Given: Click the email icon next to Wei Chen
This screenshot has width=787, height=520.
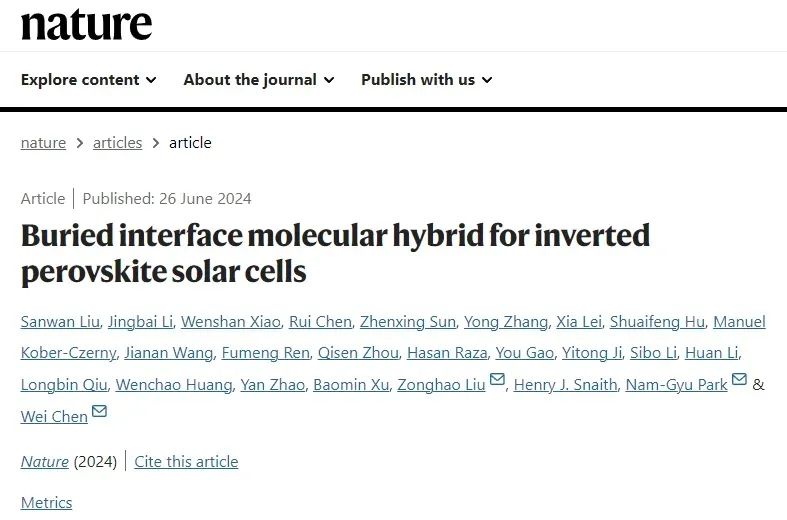Looking at the screenshot, I should coord(99,412).
